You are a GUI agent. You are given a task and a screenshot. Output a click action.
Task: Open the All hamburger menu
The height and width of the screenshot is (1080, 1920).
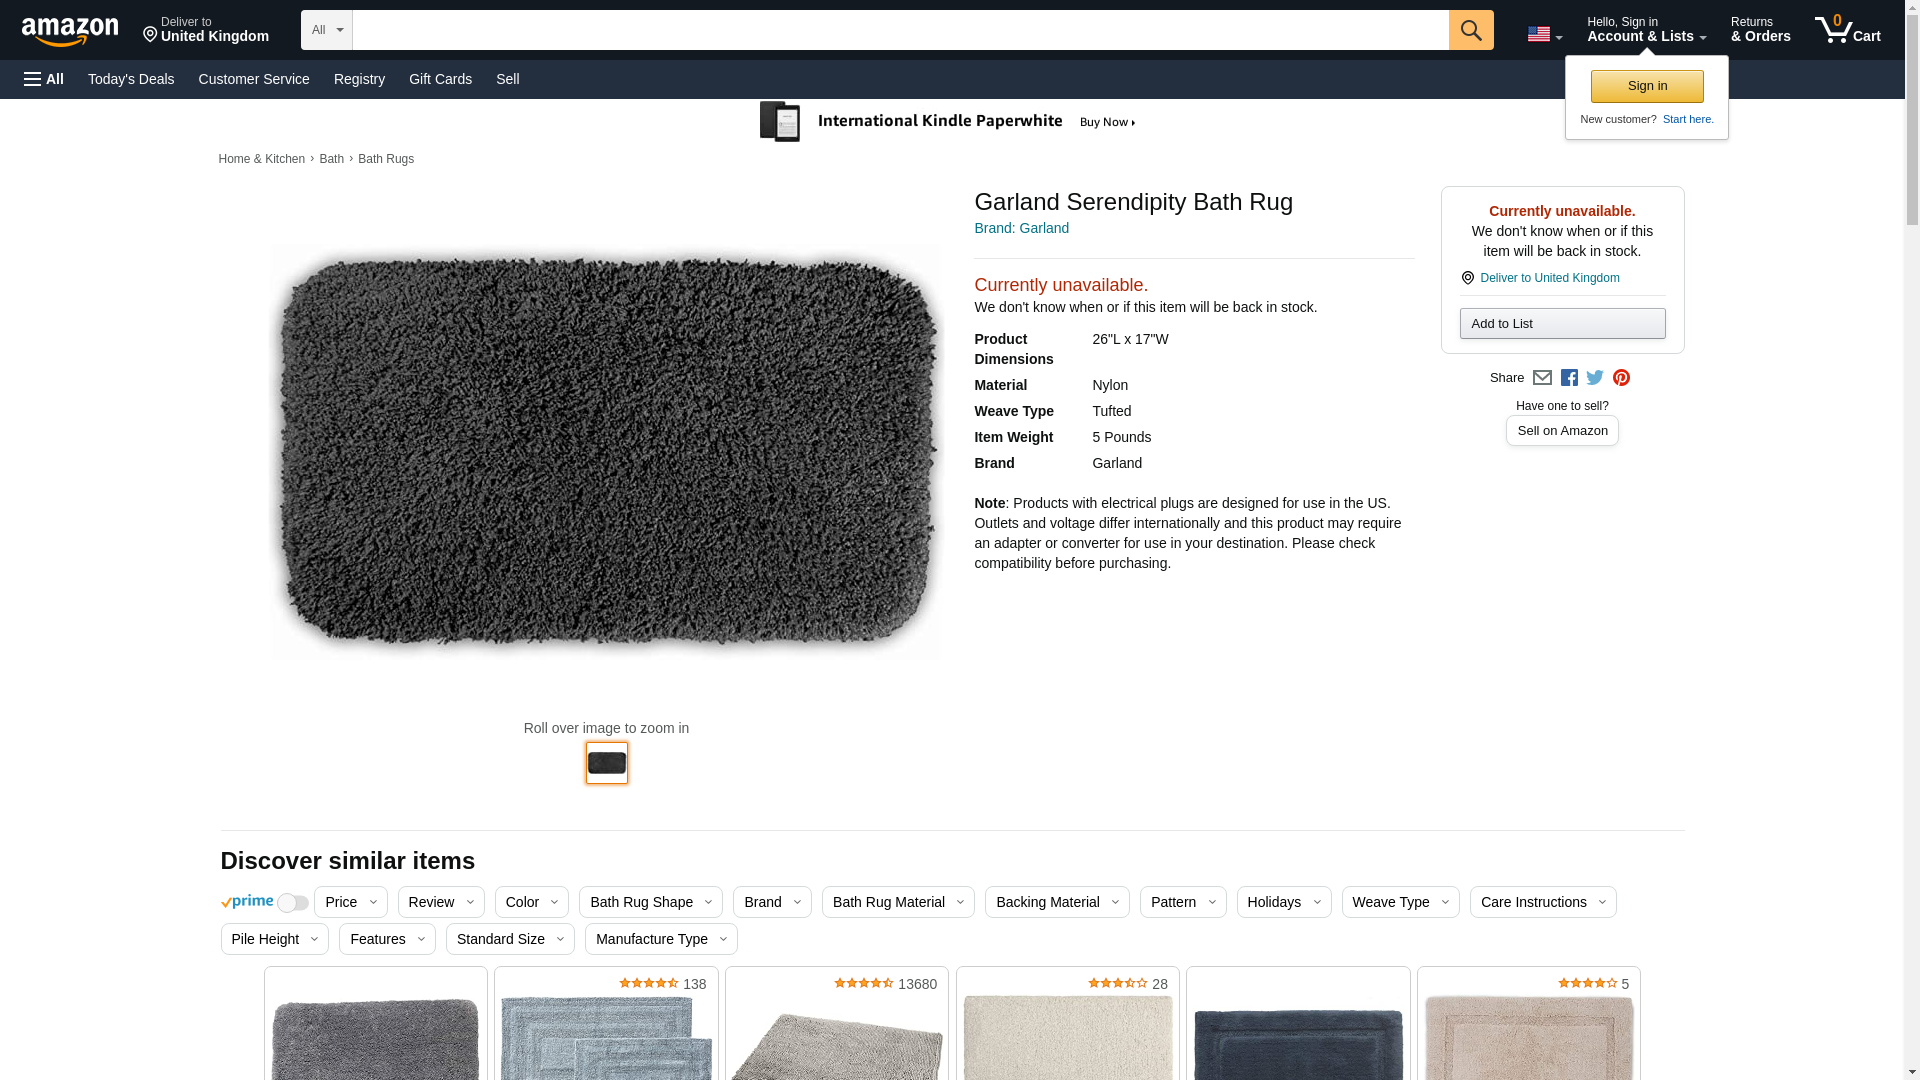[x=44, y=79]
